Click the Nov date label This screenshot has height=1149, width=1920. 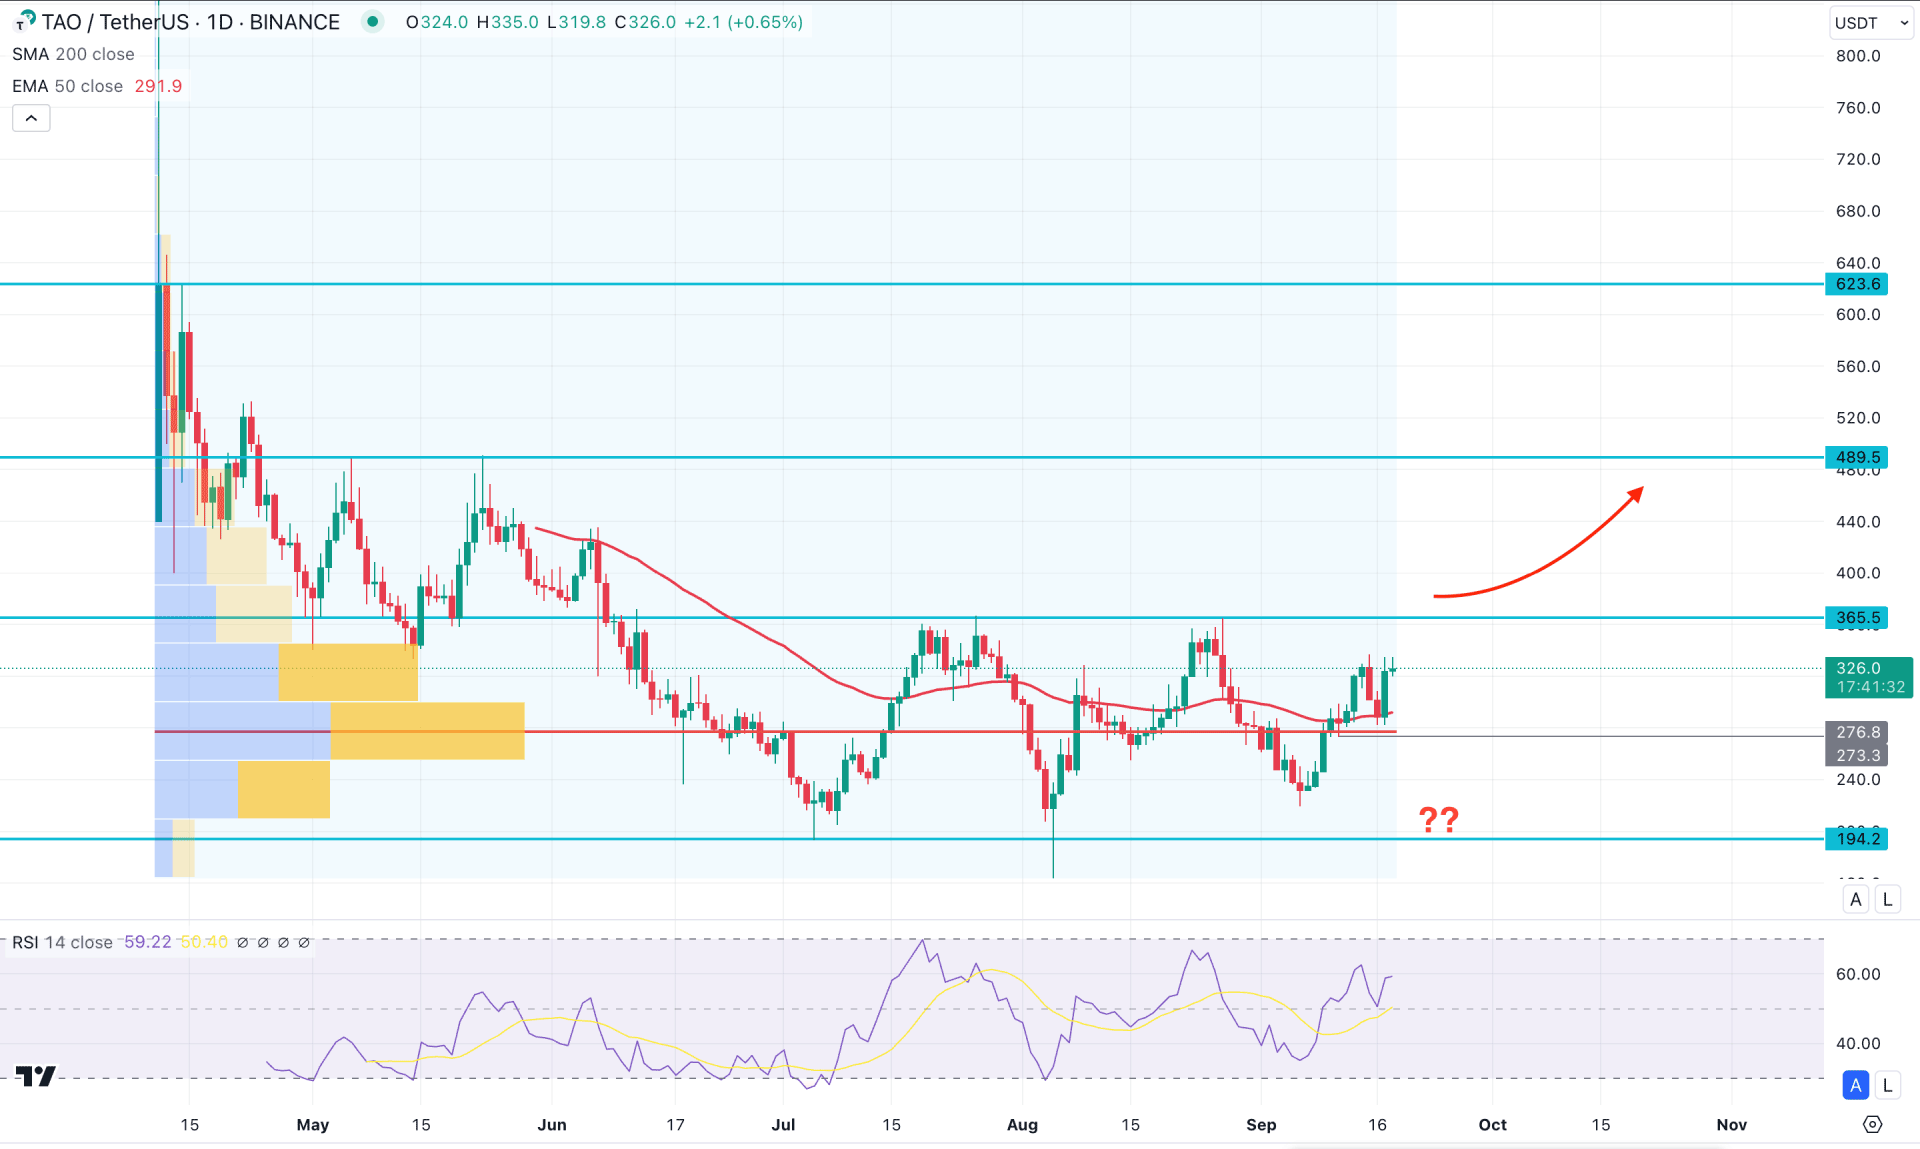1732,1125
